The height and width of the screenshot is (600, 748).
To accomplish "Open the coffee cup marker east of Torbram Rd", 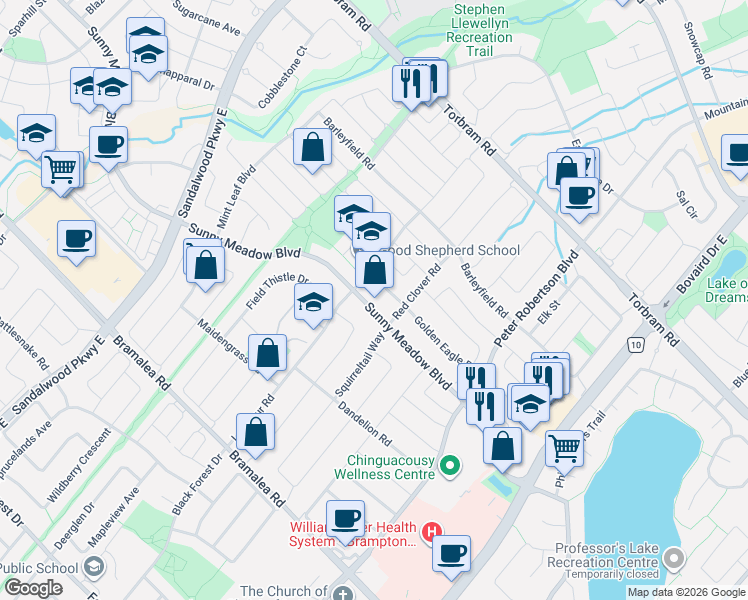I will 579,197.
